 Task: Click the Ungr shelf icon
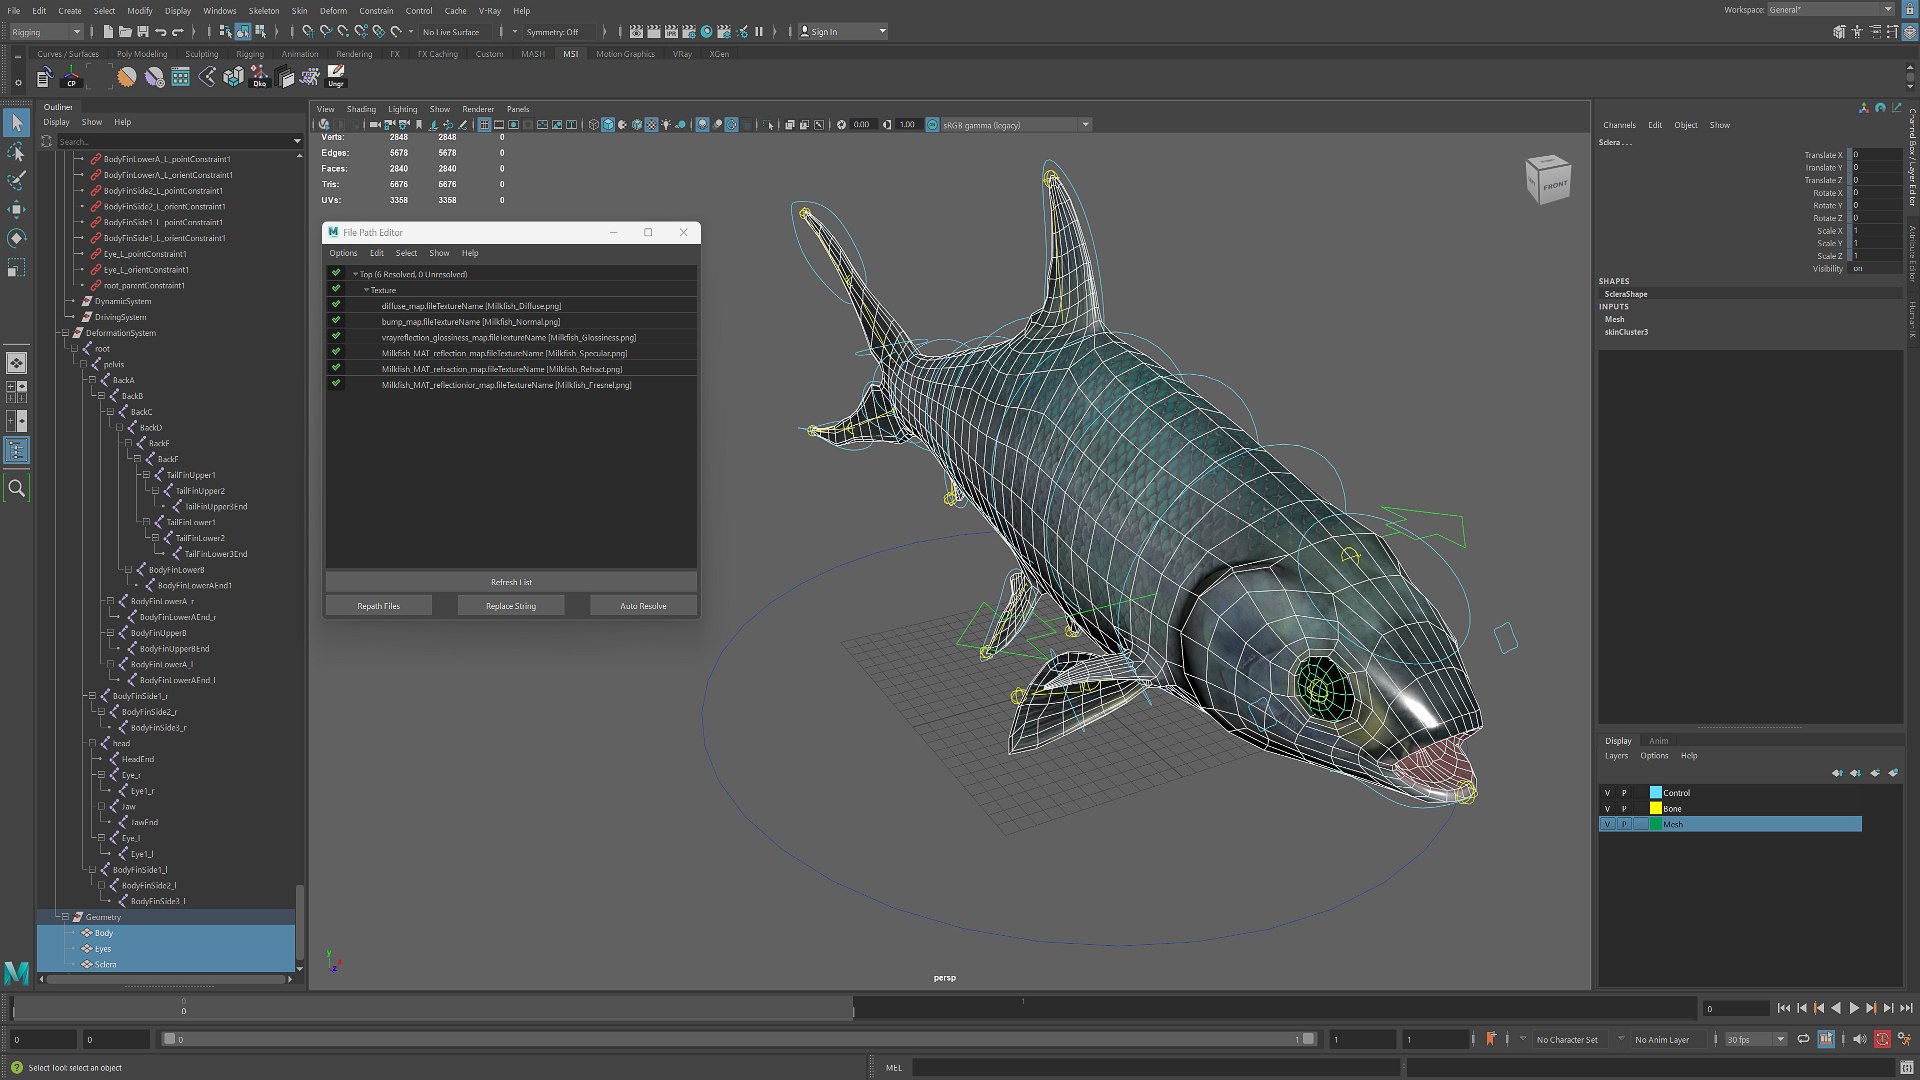coord(336,77)
